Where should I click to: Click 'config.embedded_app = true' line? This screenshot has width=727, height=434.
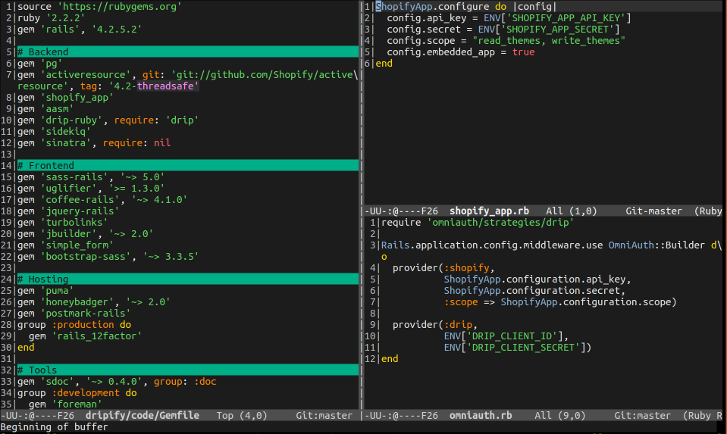[460, 52]
